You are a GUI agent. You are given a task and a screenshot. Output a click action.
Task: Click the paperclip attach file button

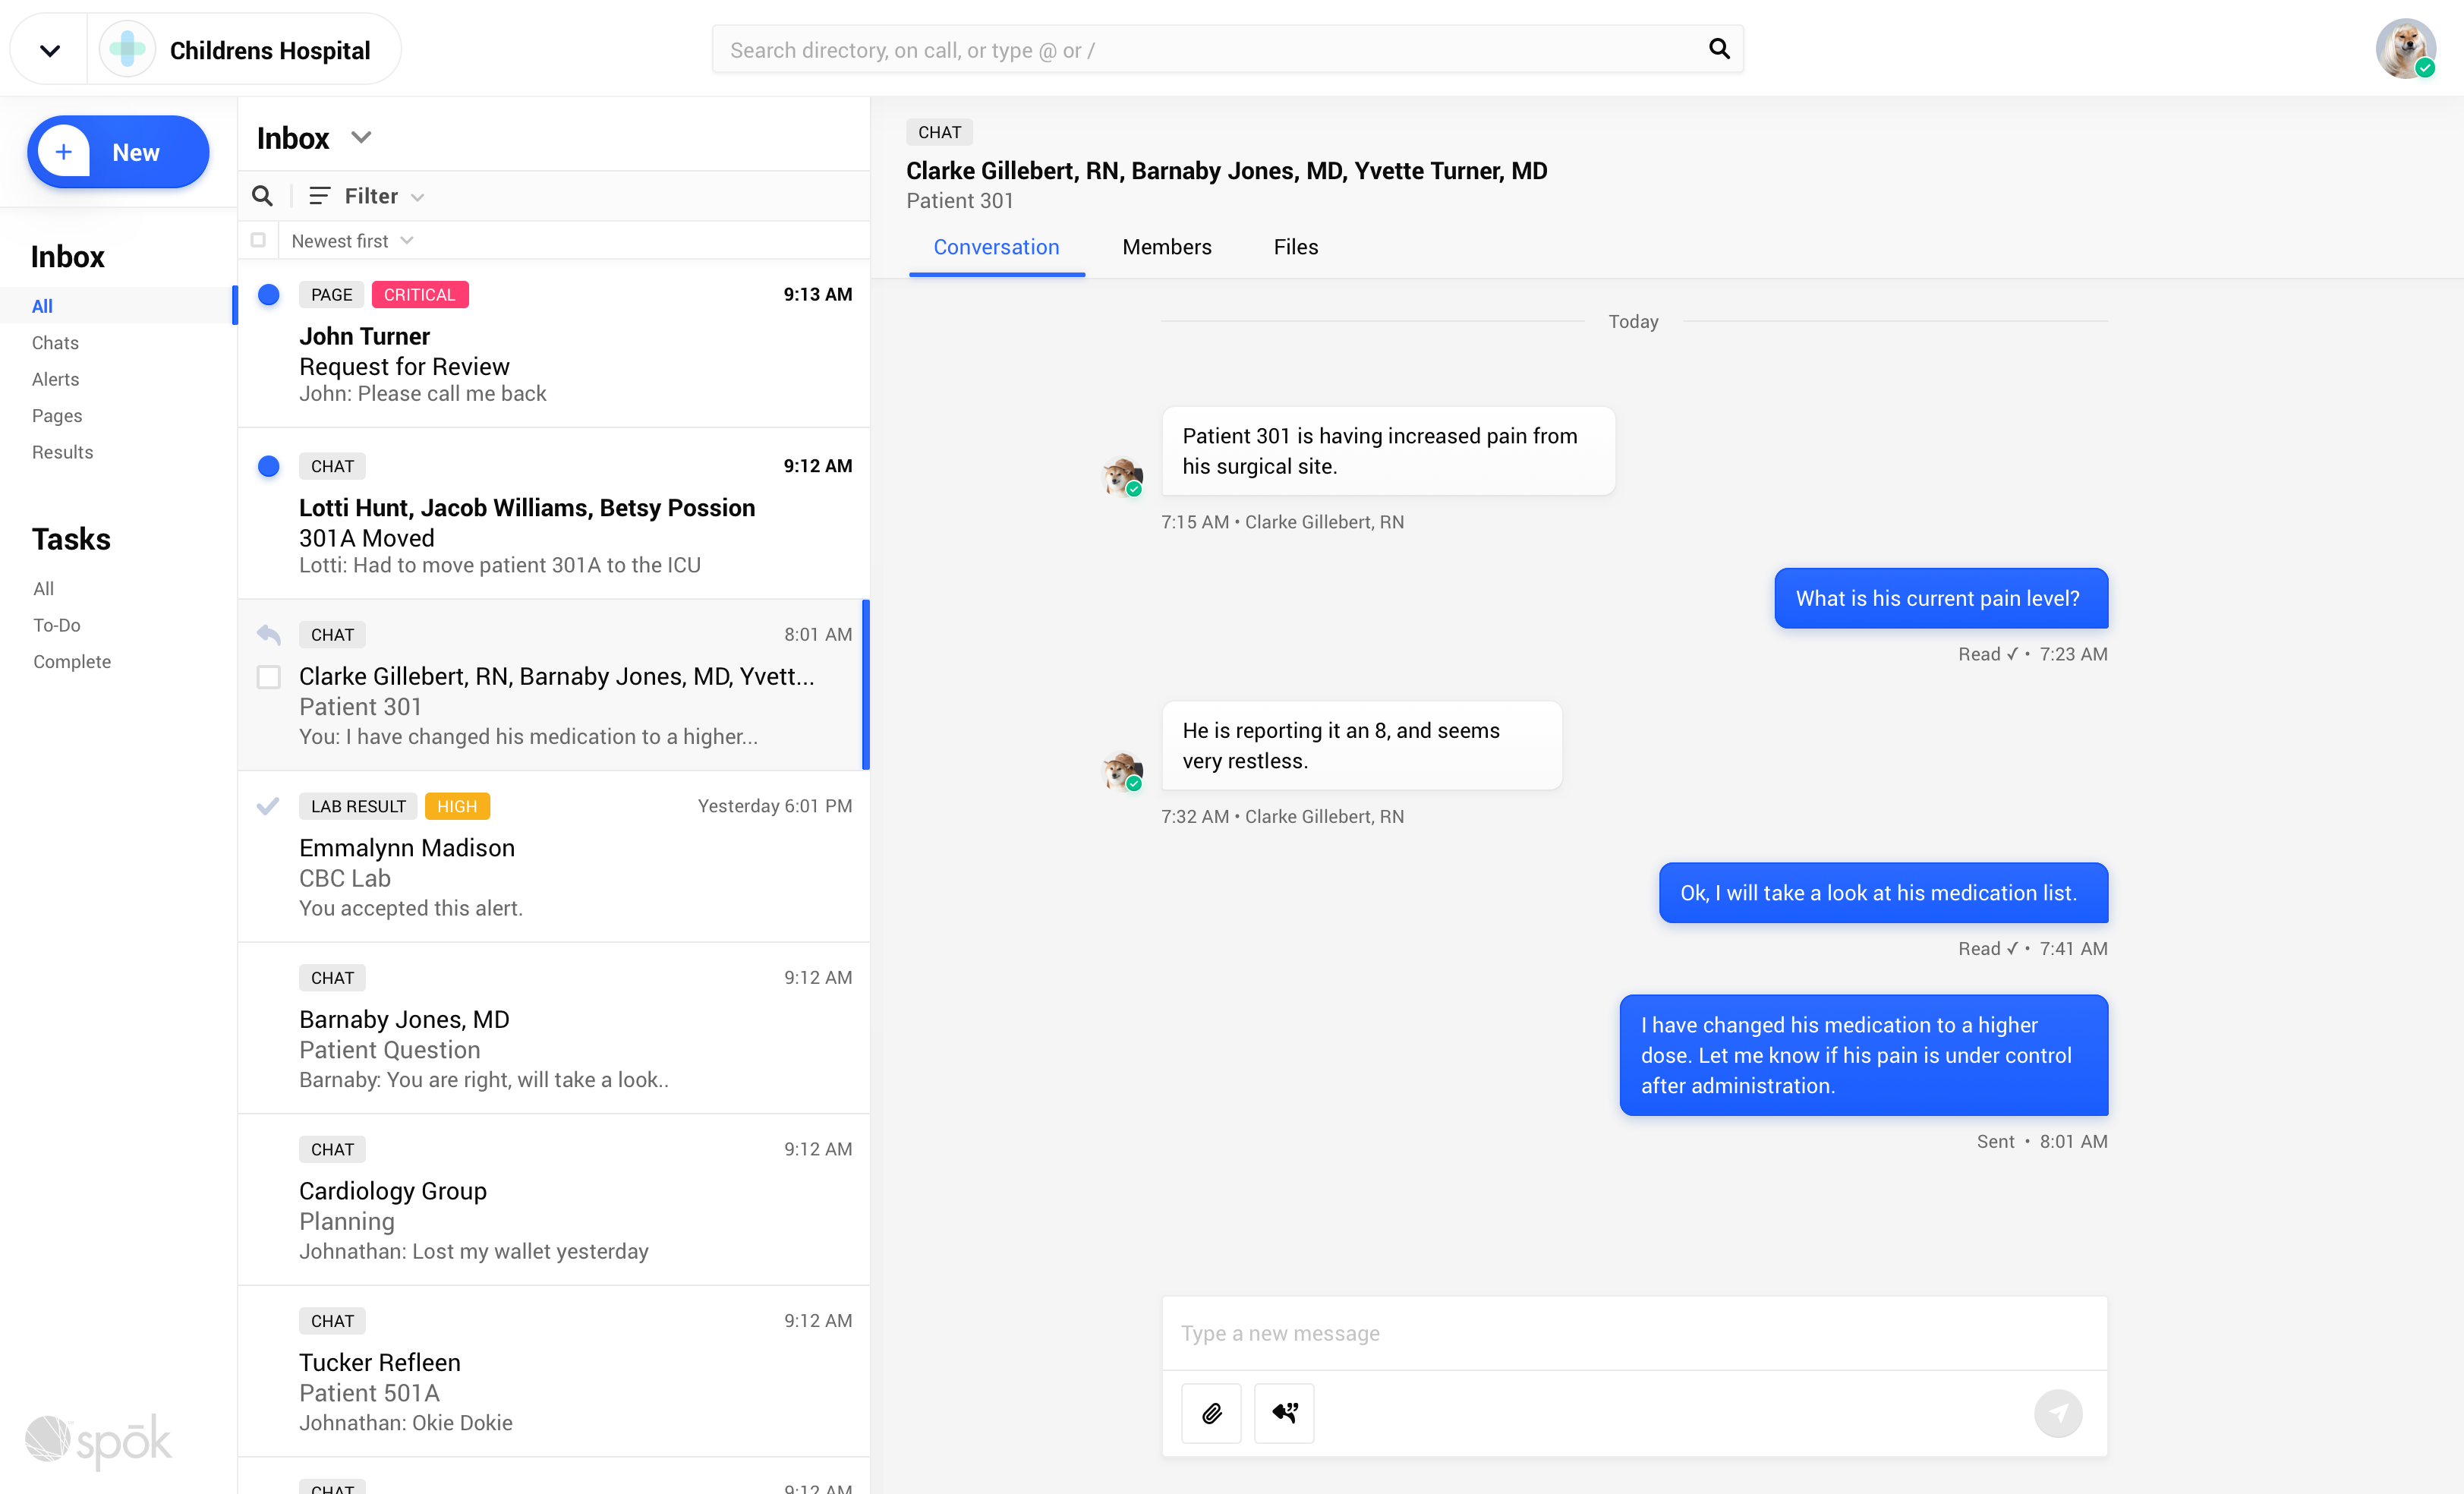coord(1211,1413)
